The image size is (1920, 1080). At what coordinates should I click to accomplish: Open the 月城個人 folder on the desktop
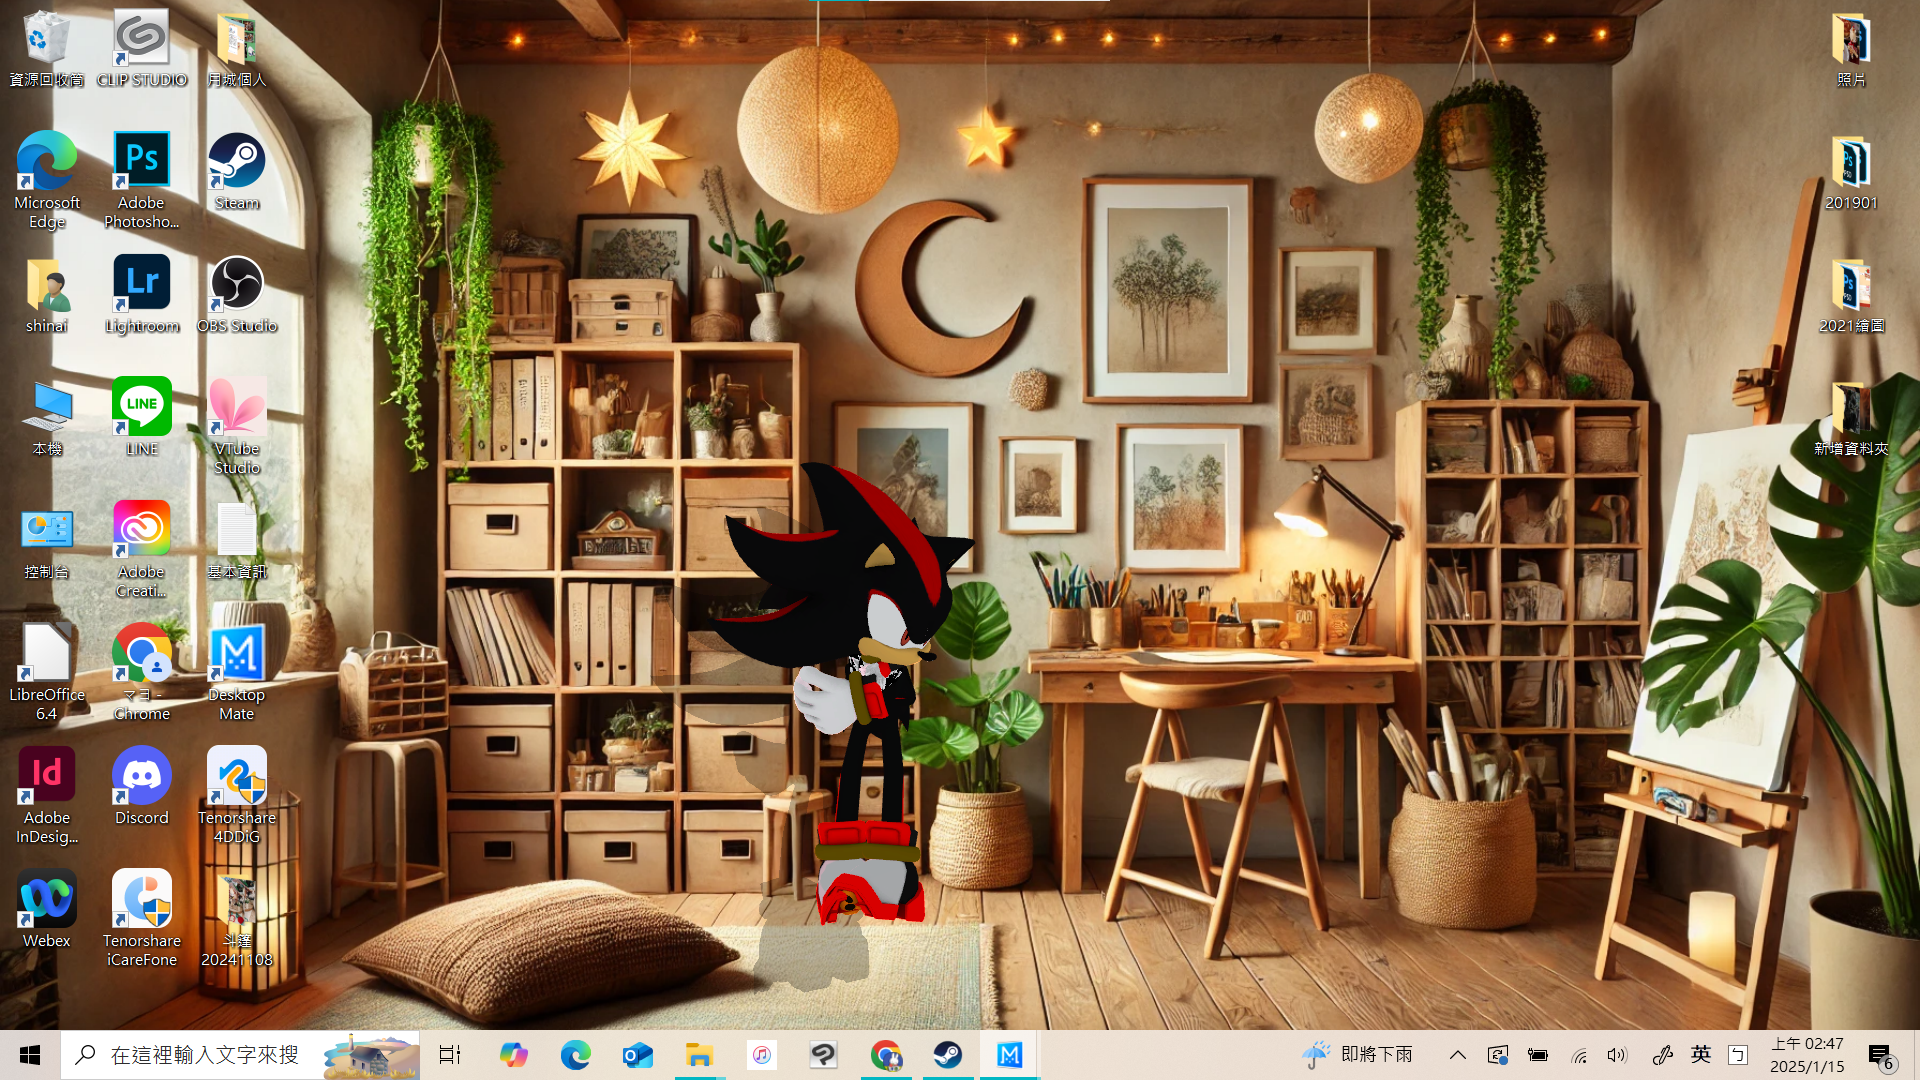pos(237,48)
